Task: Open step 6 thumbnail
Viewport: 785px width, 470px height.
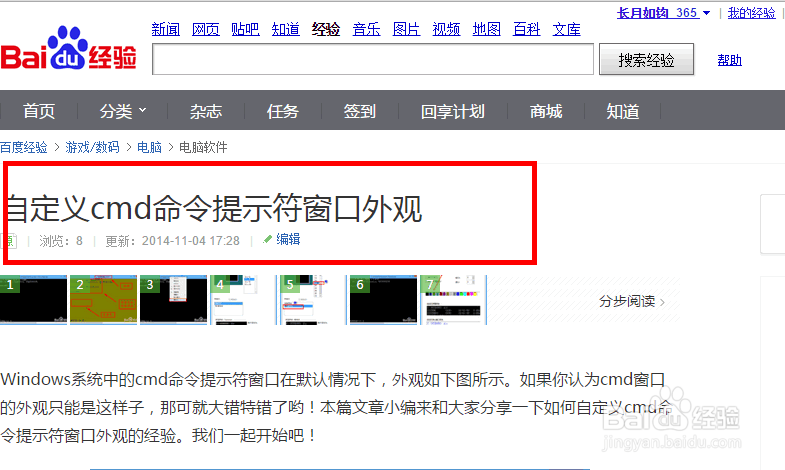Action: pyautogui.click(x=383, y=300)
